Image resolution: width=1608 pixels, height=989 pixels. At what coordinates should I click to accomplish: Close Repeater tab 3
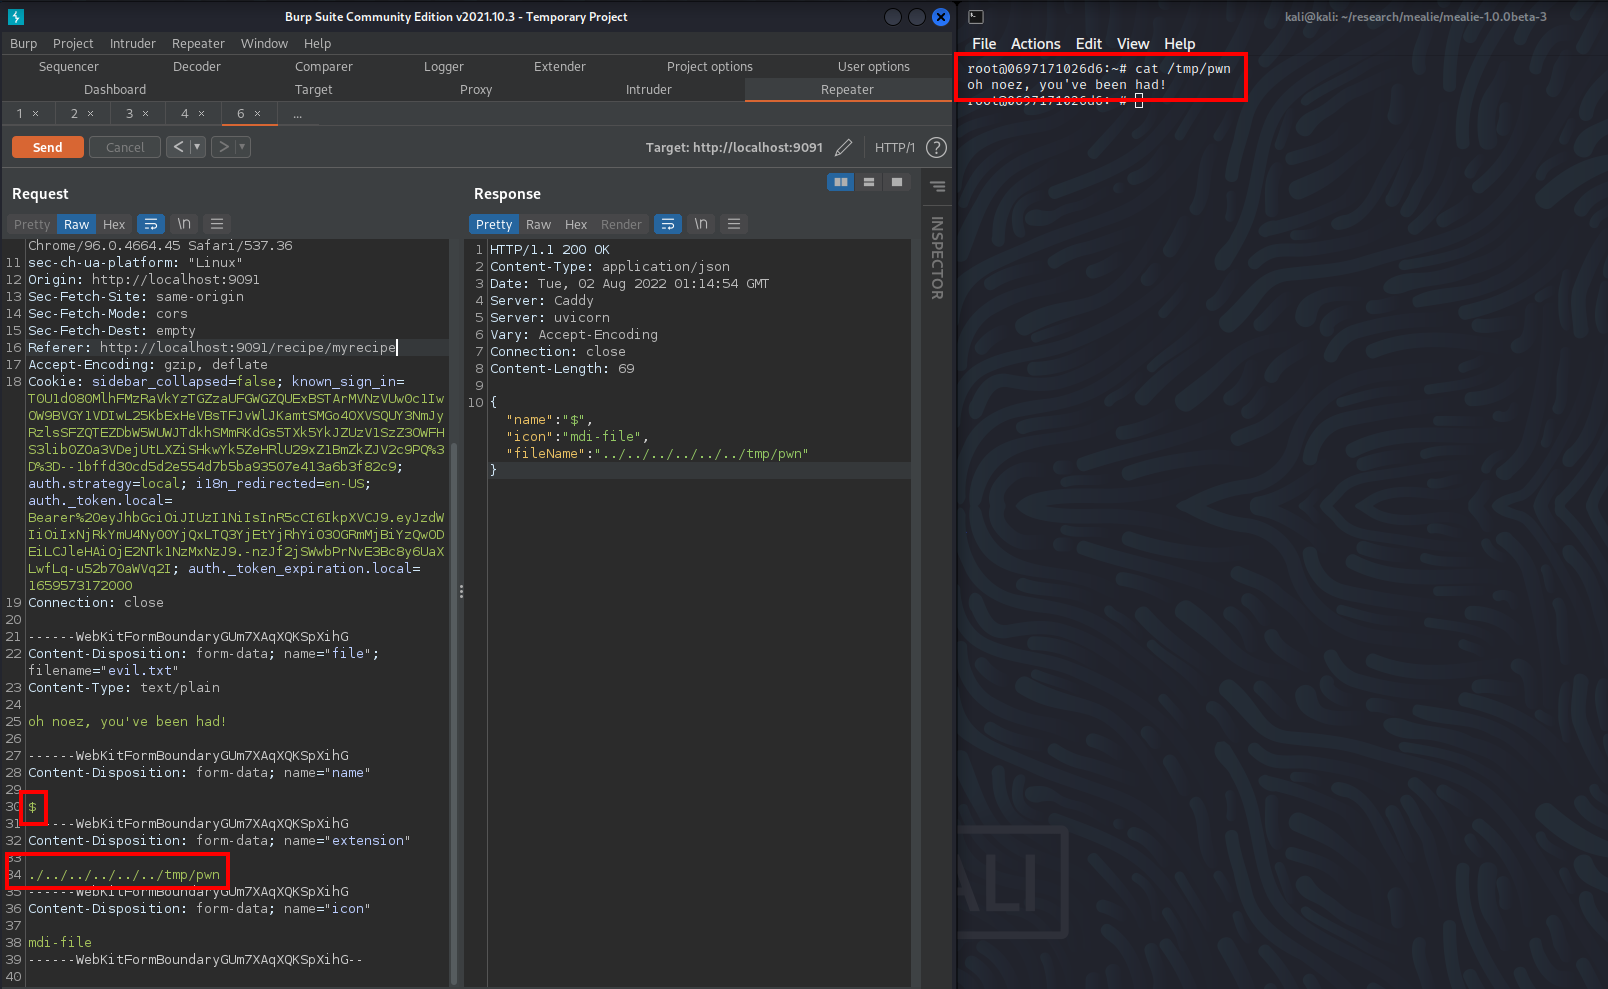pos(146,114)
